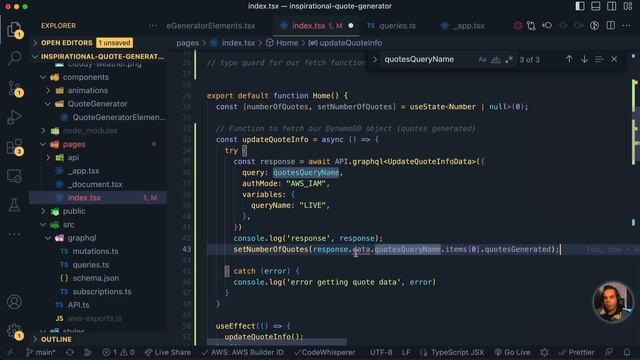Switch to the eGeneratorElements.tsx tab
Viewport: 640px width, 360px height.
point(211,26)
